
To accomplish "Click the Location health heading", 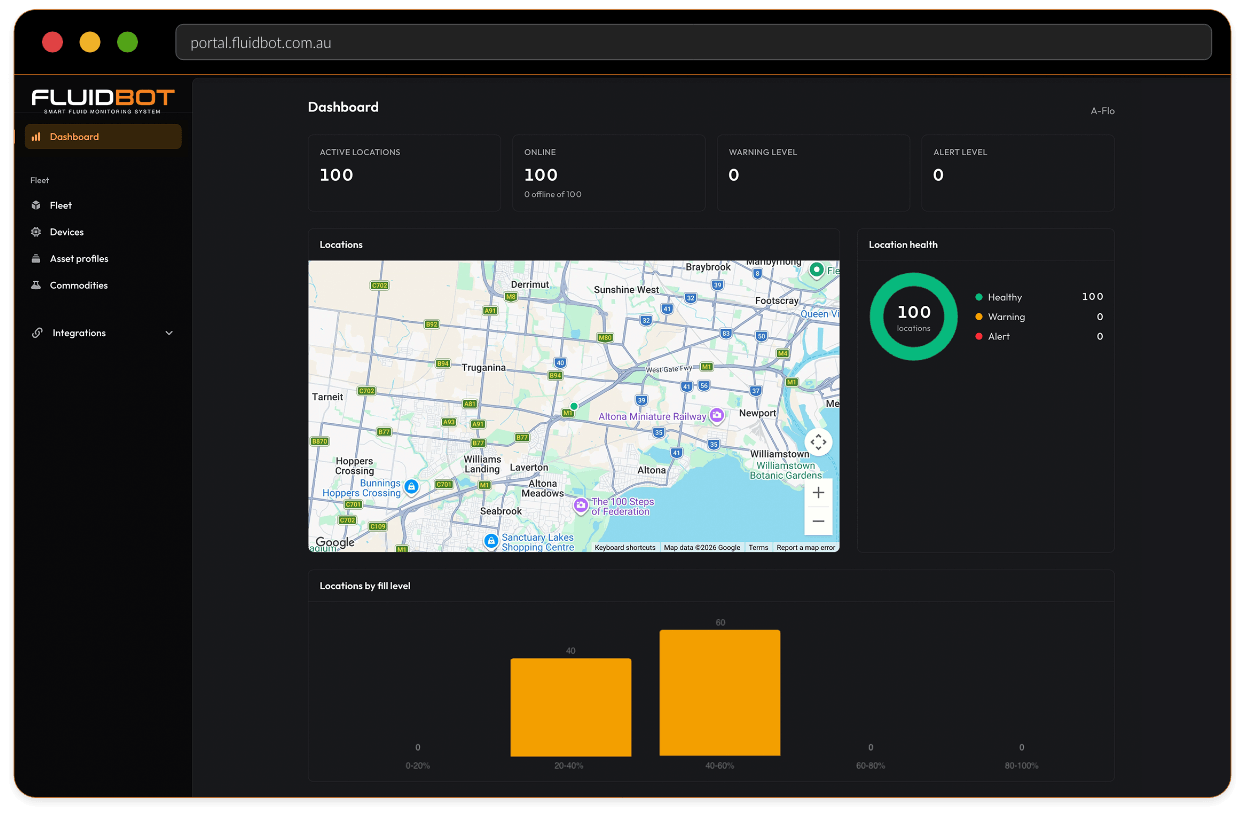I will 903,245.
